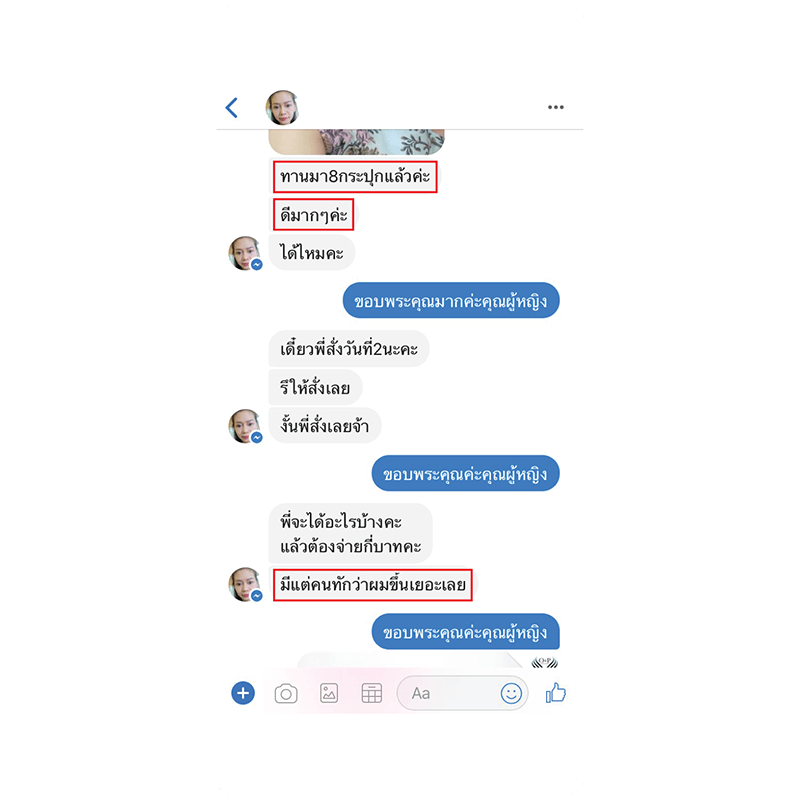Tap the avatar next to งั้นพี่สั่งเลยจ้า
Viewport: 800px width, 800px height.
(245, 426)
